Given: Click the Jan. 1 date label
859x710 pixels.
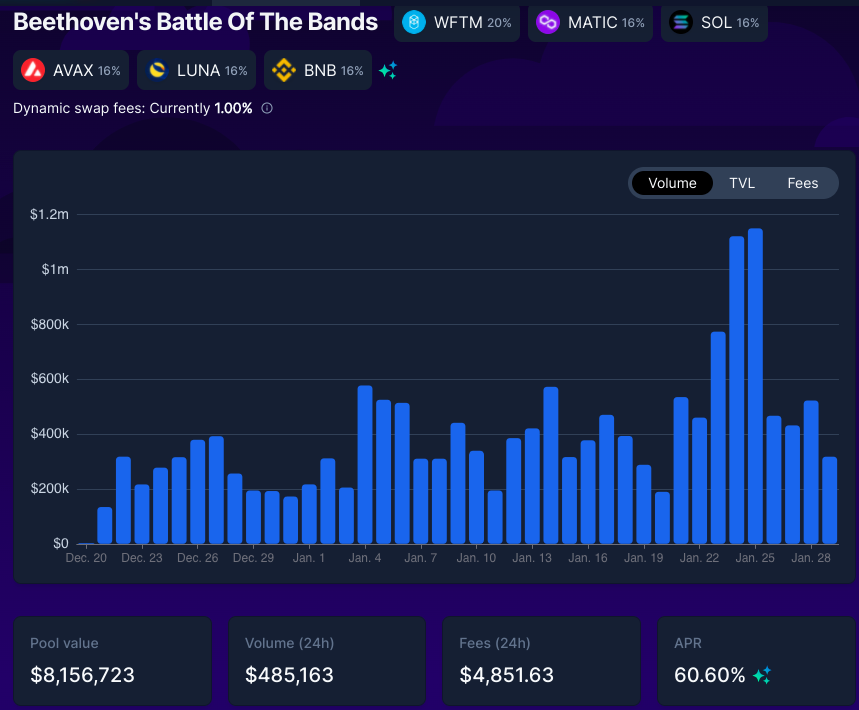Looking at the screenshot, I should coord(309,558).
